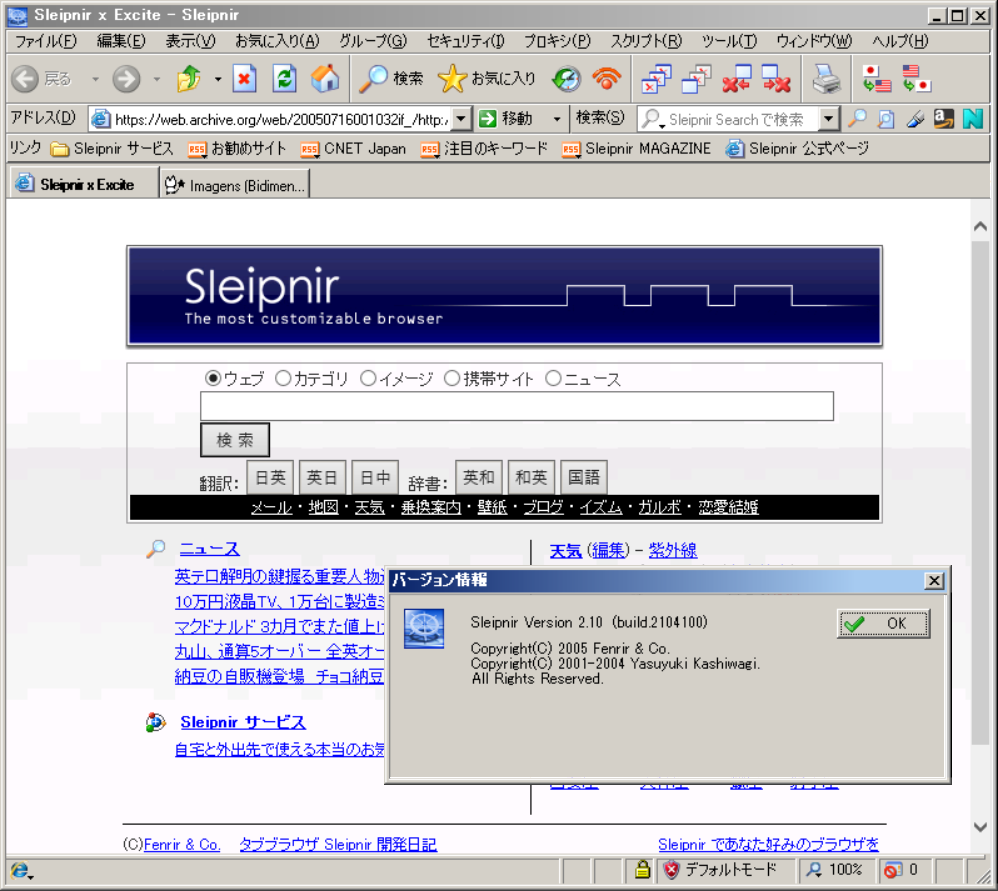998x891 pixels.
Task: Open the ファイル(F) menu
Action: tap(46, 41)
